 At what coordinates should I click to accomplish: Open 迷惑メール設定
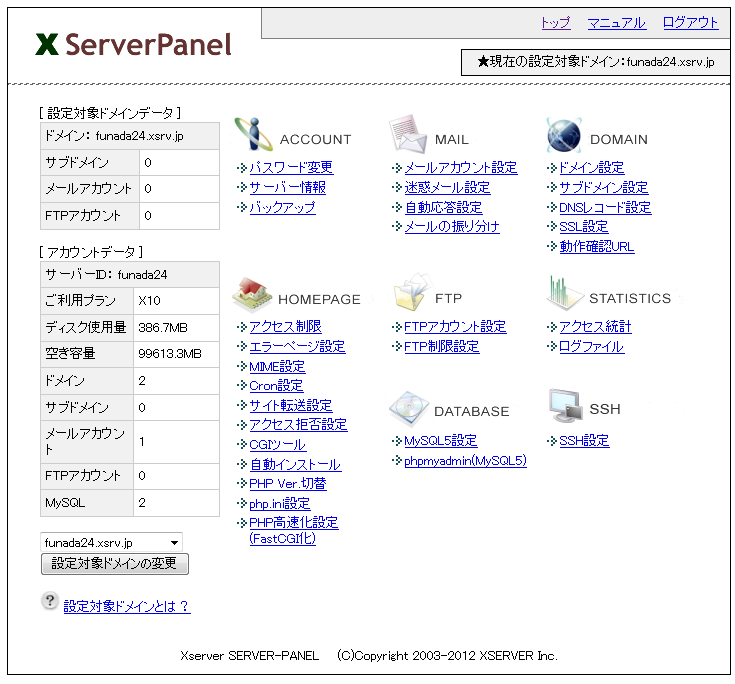tap(447, 187)
